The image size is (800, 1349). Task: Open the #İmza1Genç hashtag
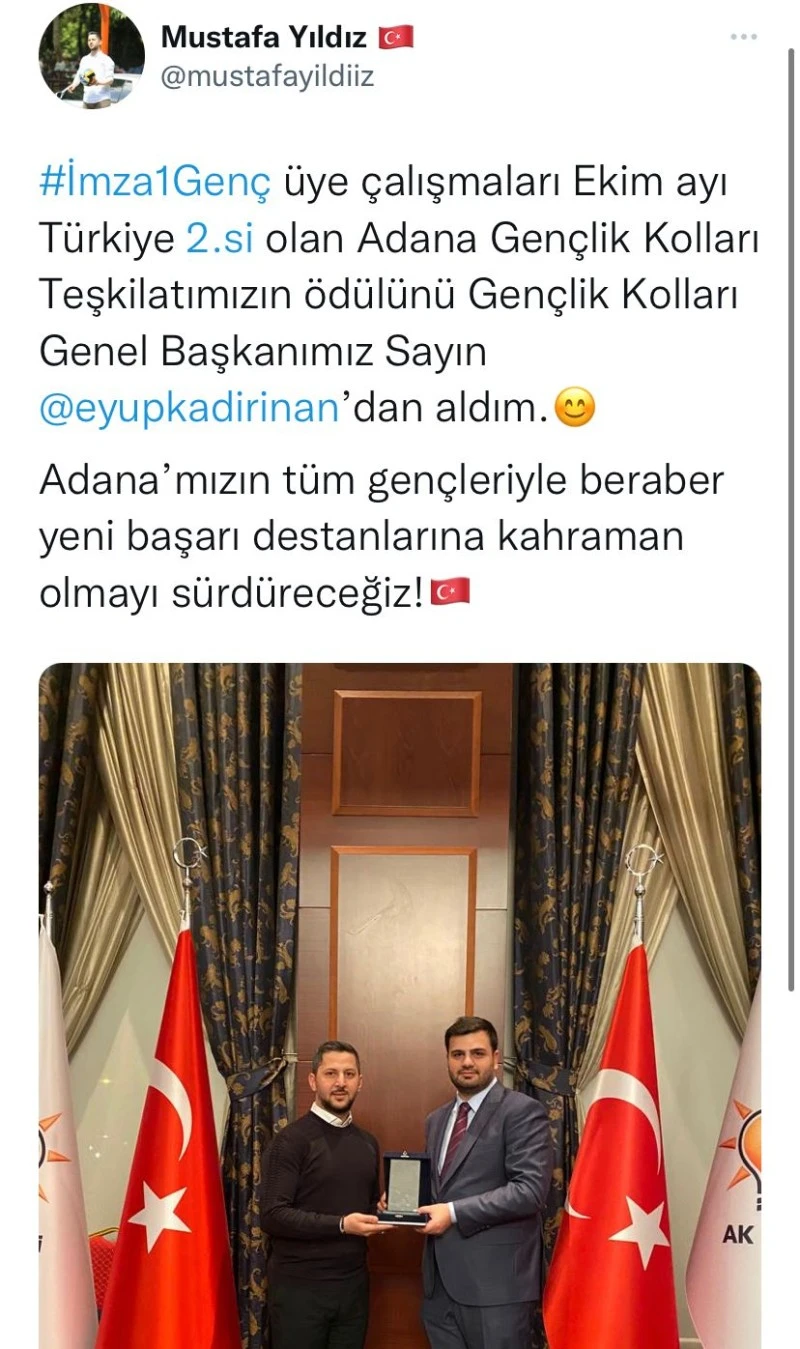point(155,184)
